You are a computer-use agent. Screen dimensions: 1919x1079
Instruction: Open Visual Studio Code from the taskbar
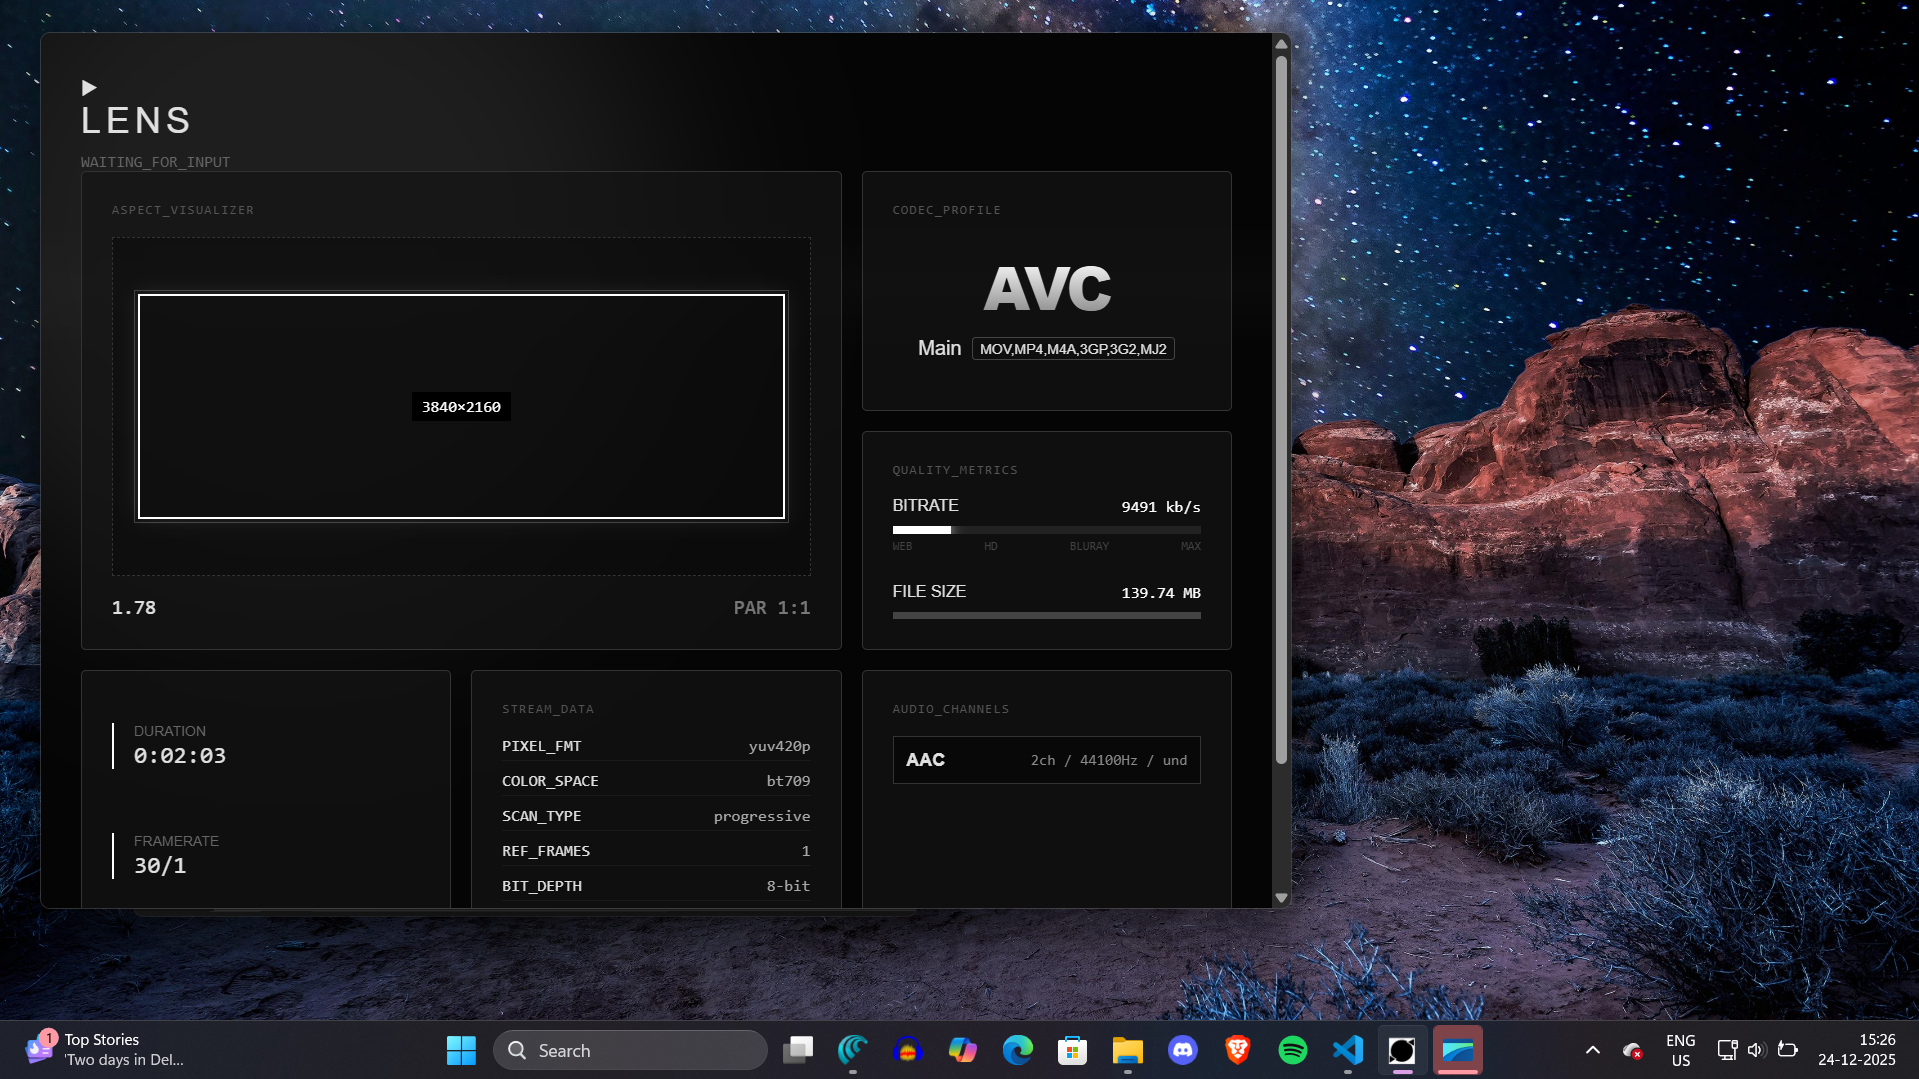pos(1348,1050)
